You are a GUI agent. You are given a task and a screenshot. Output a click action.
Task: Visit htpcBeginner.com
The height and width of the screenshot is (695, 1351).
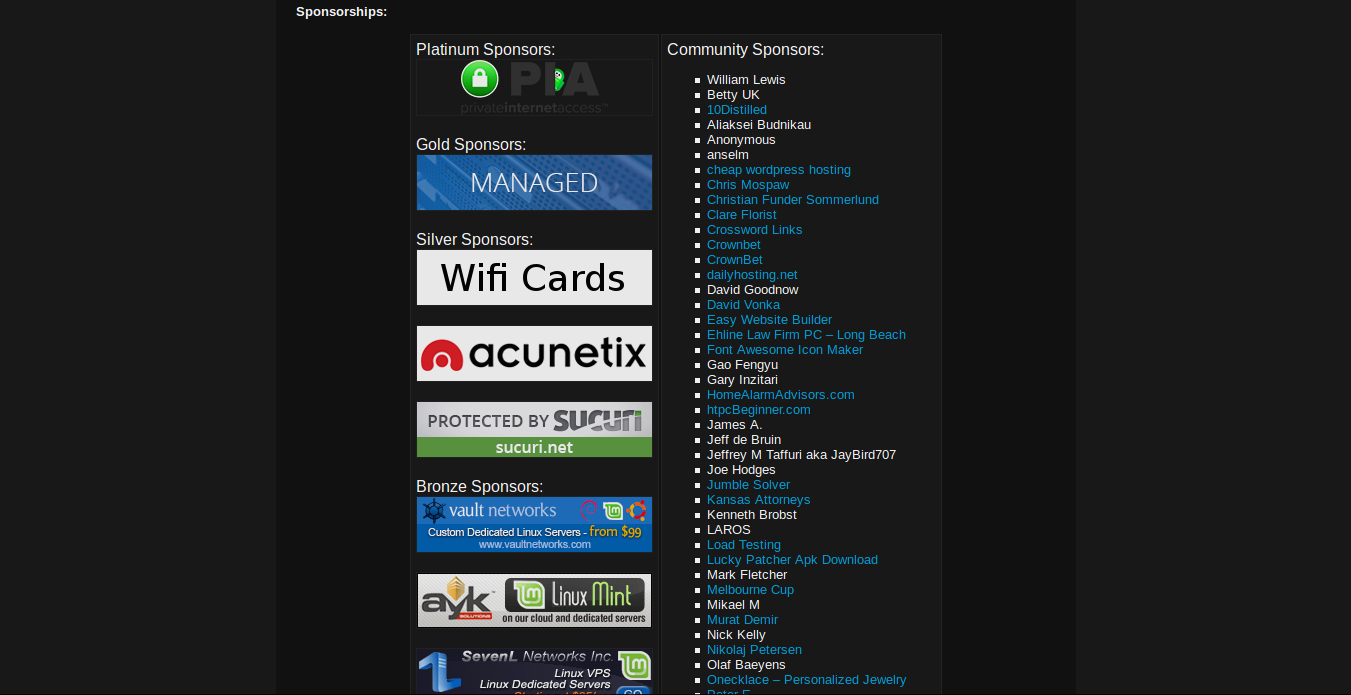click(x=759, y=410)
